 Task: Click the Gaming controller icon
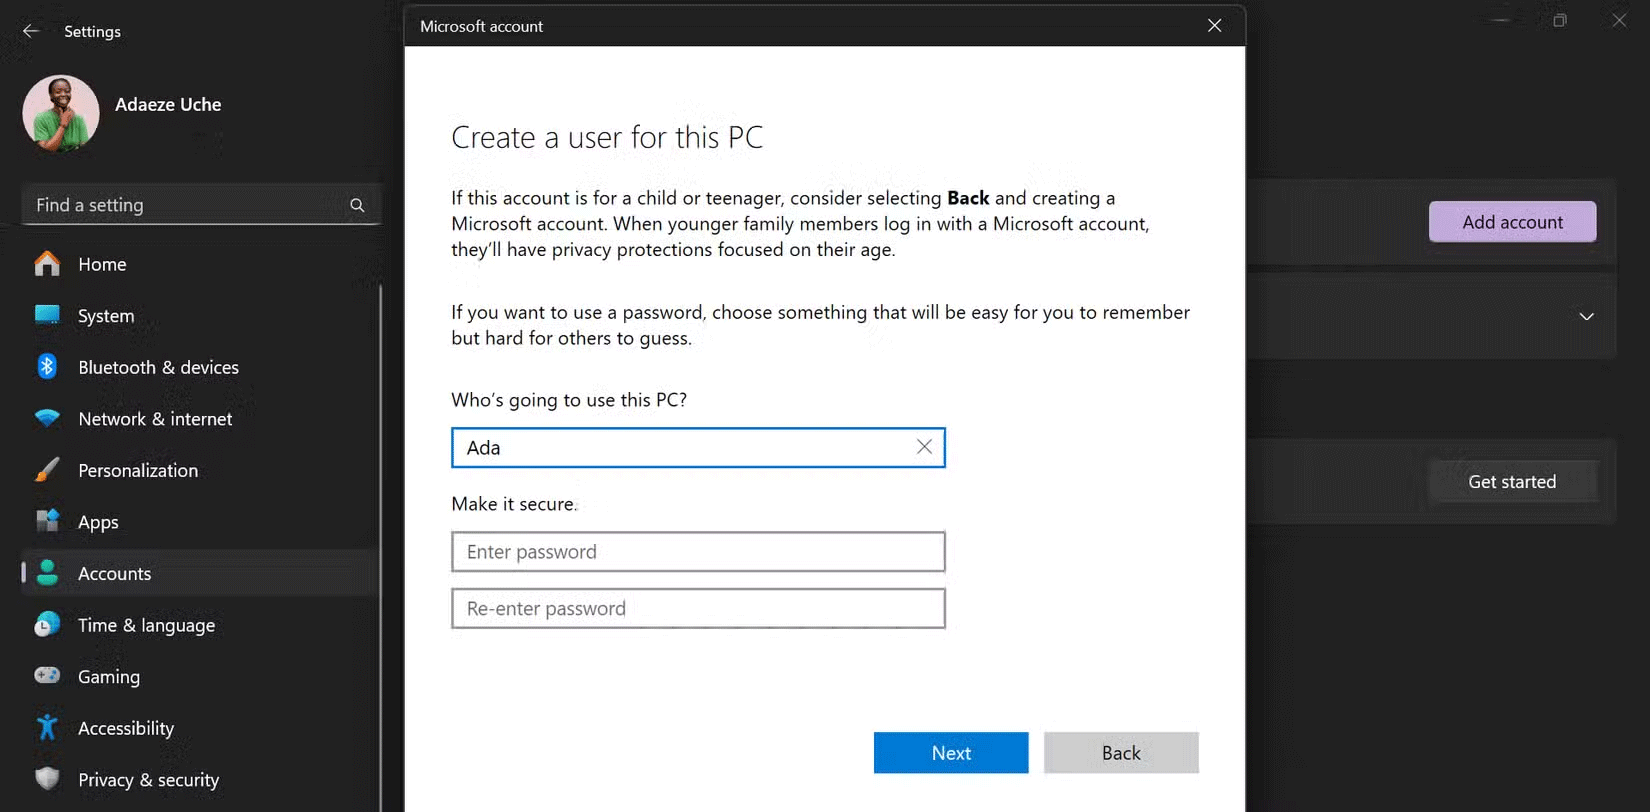[x=47, y=676]
